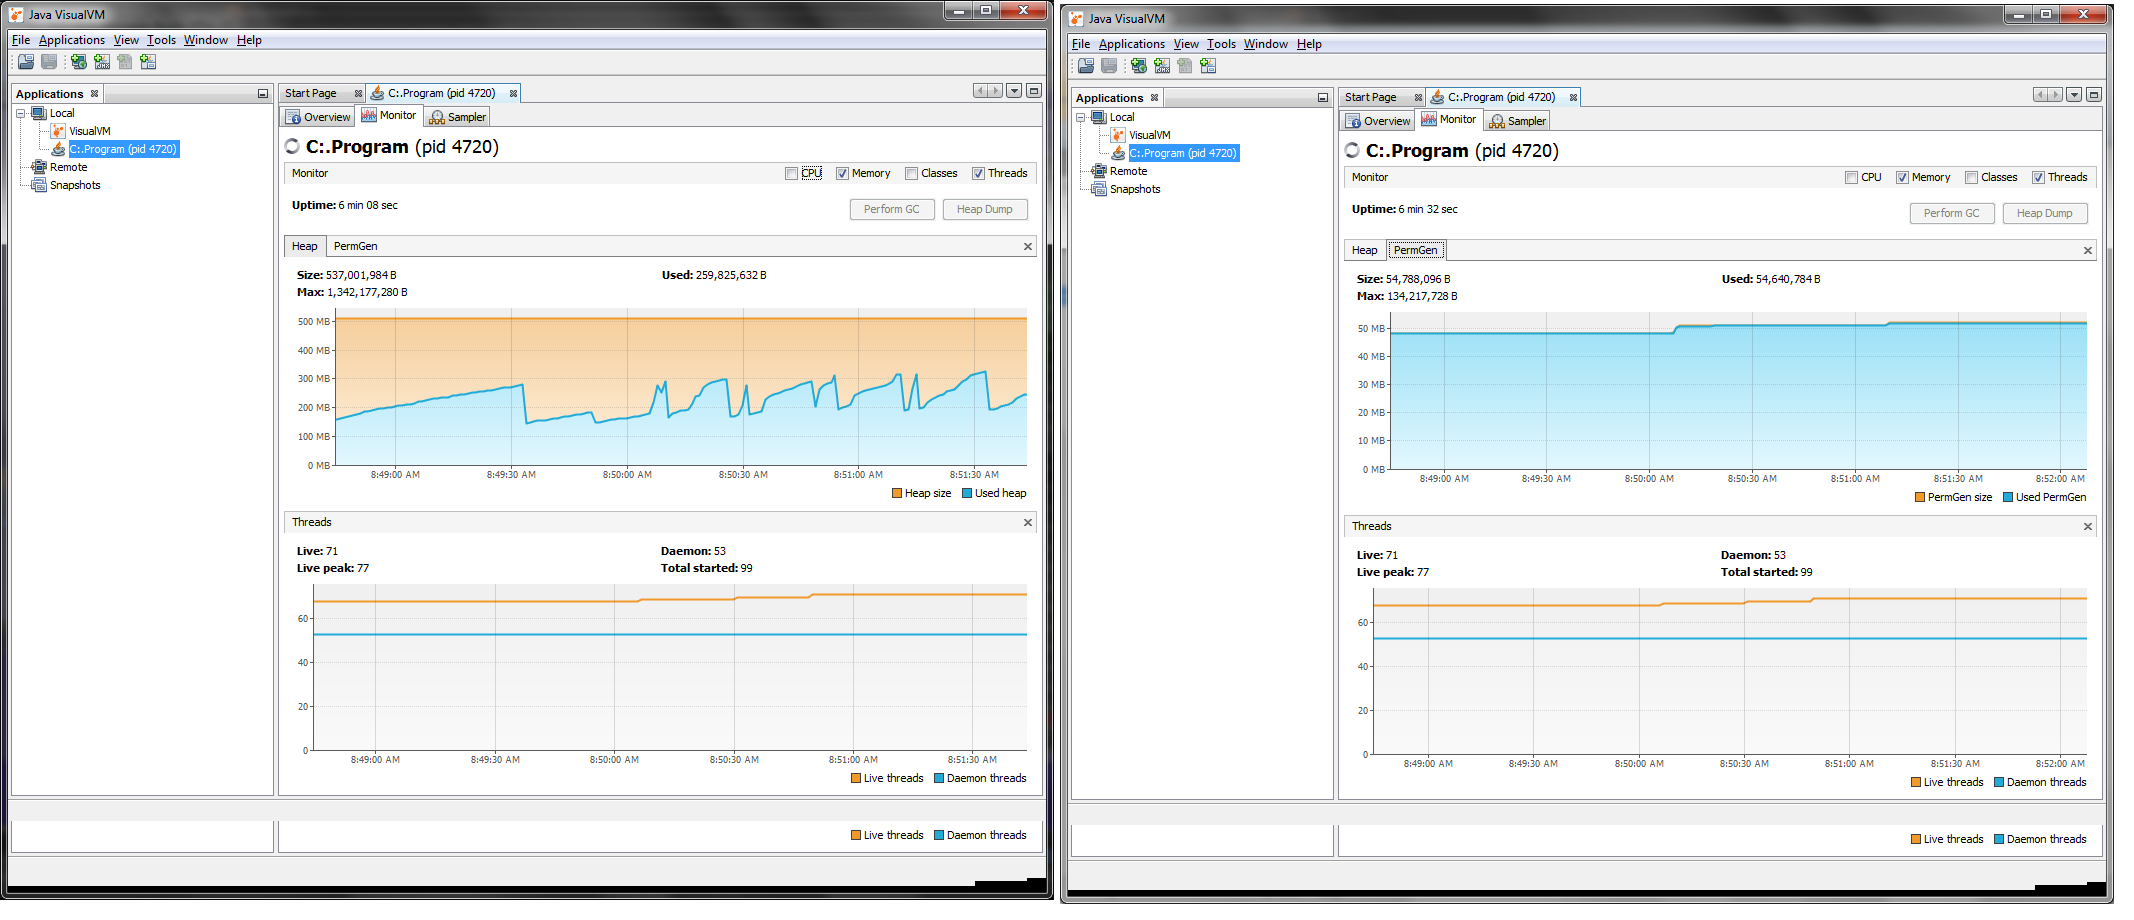Click Heap Dump button in right window
Screen dimensions: 2134x920
point(2045,214)
